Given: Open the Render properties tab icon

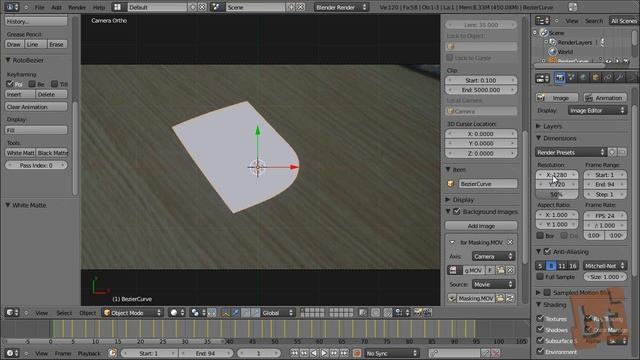Looking at the screenshot, I should (560, 78).
